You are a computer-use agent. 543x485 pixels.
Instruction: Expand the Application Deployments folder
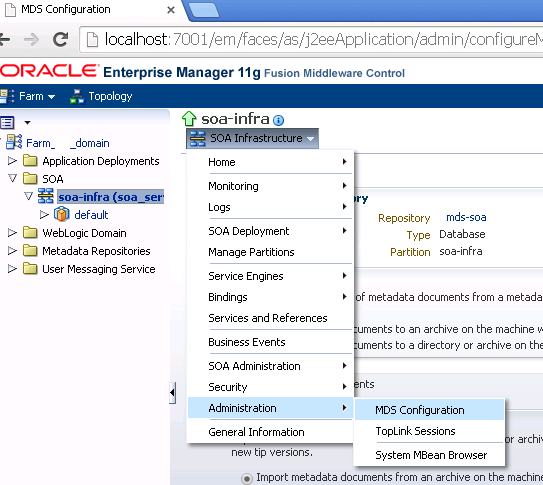coord(12,161)
